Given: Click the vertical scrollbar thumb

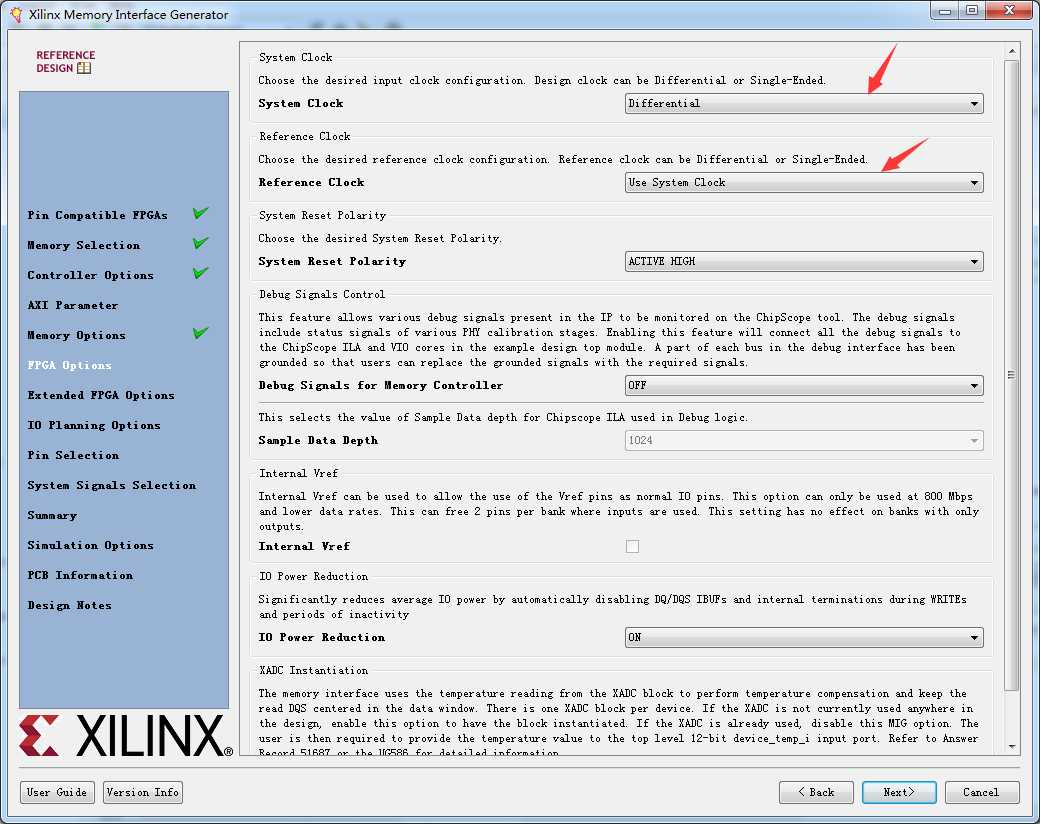Looking at the screenshot, I should click(x=1011, y=375).
